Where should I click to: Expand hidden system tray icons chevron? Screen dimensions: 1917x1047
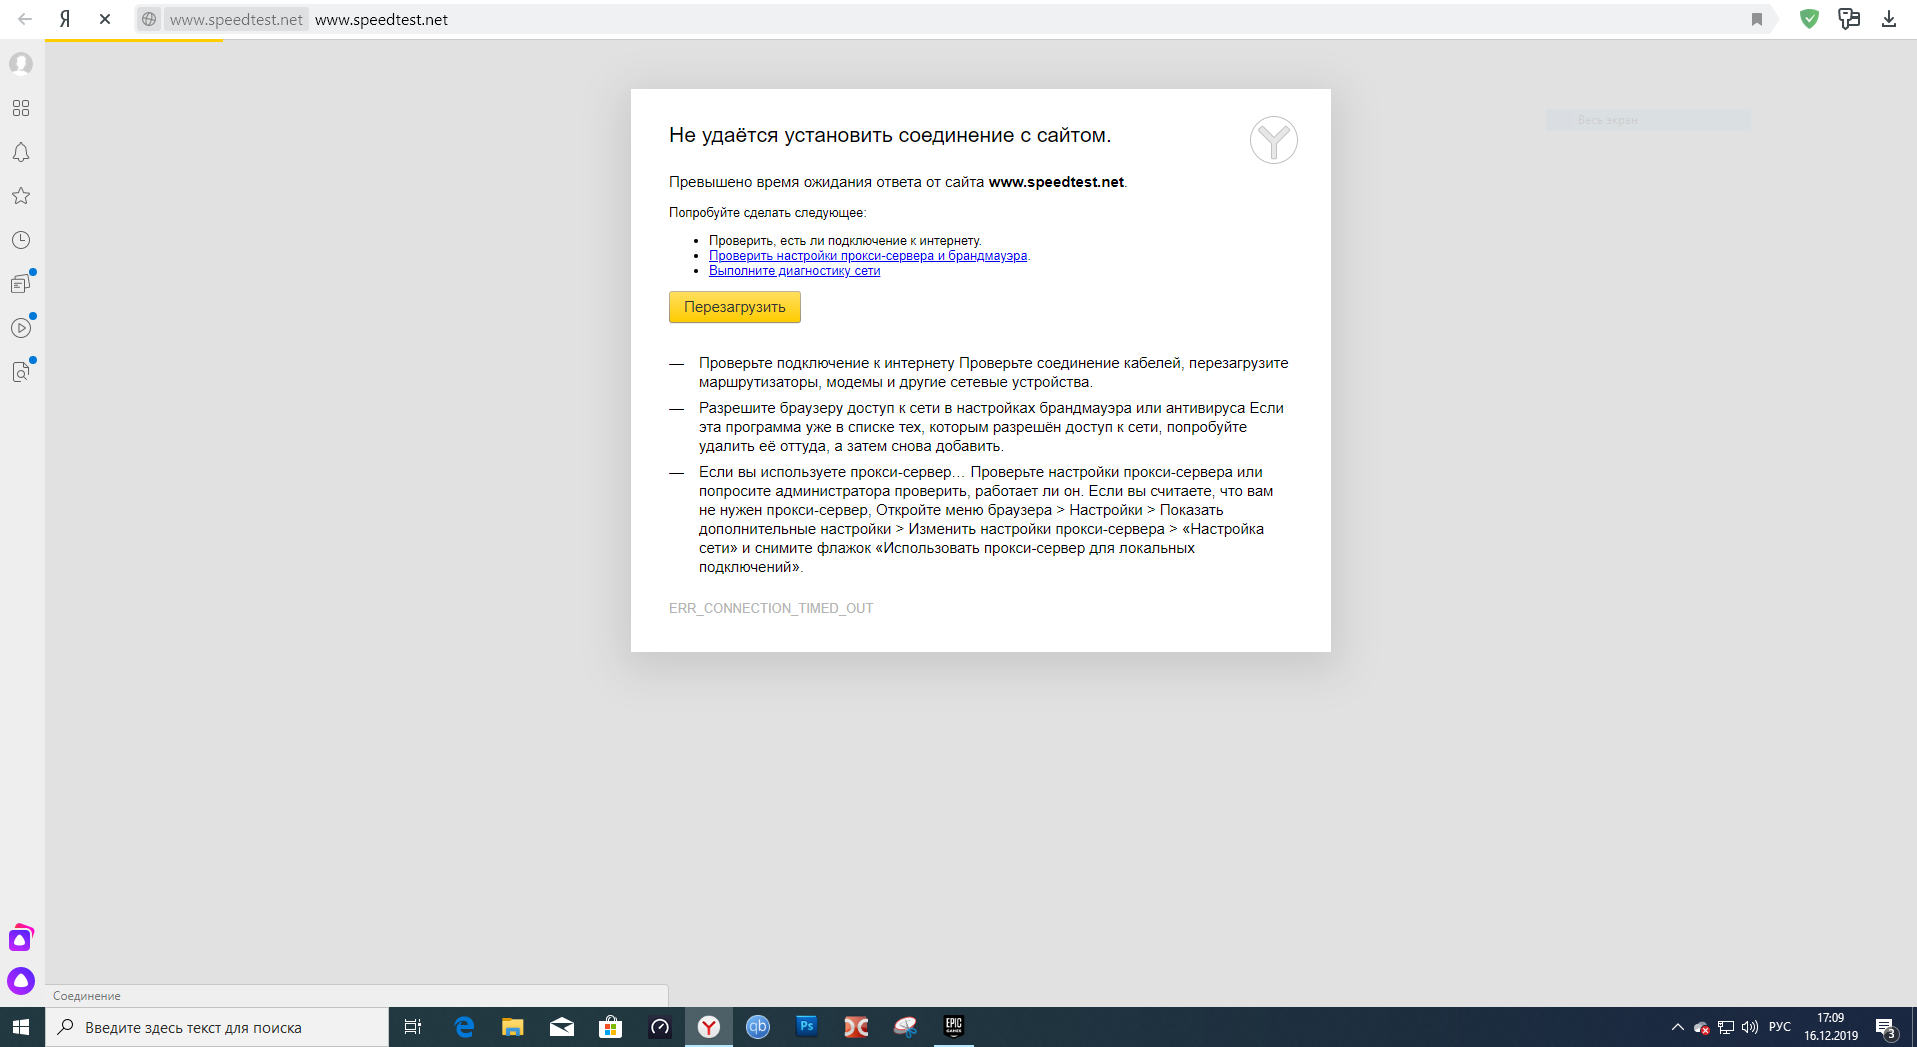(1677, 1027)
